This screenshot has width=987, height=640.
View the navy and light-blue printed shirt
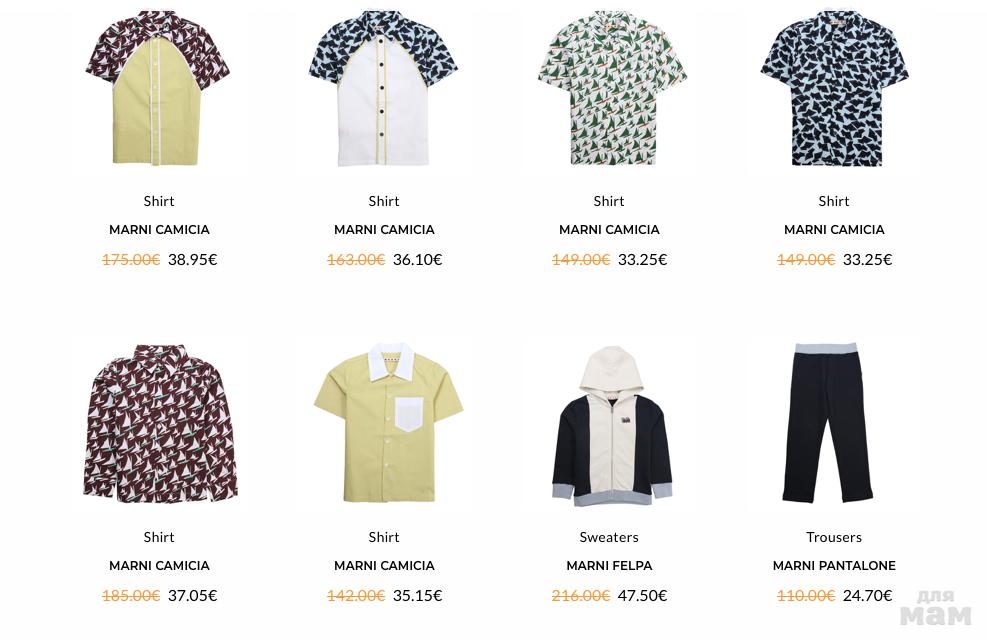tap(835, 89)
